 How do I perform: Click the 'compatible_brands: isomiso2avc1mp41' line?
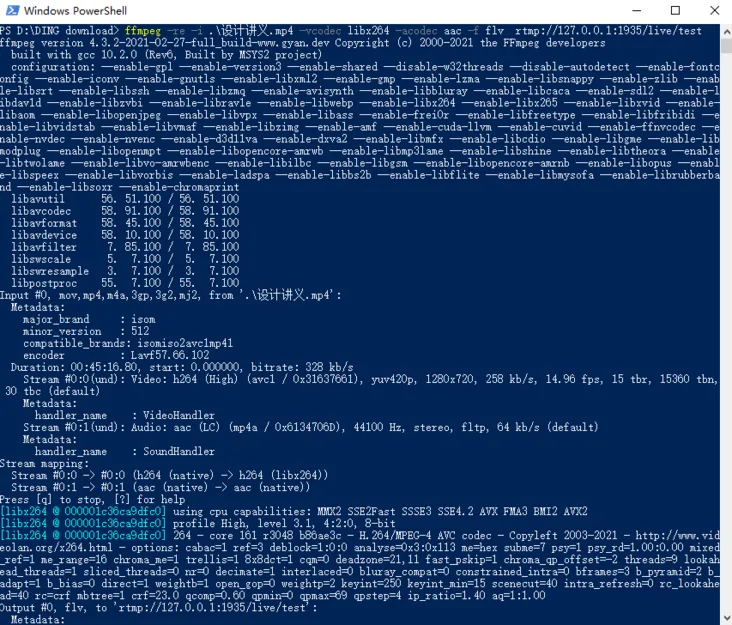pyautogui.click(x=128, y=344)
